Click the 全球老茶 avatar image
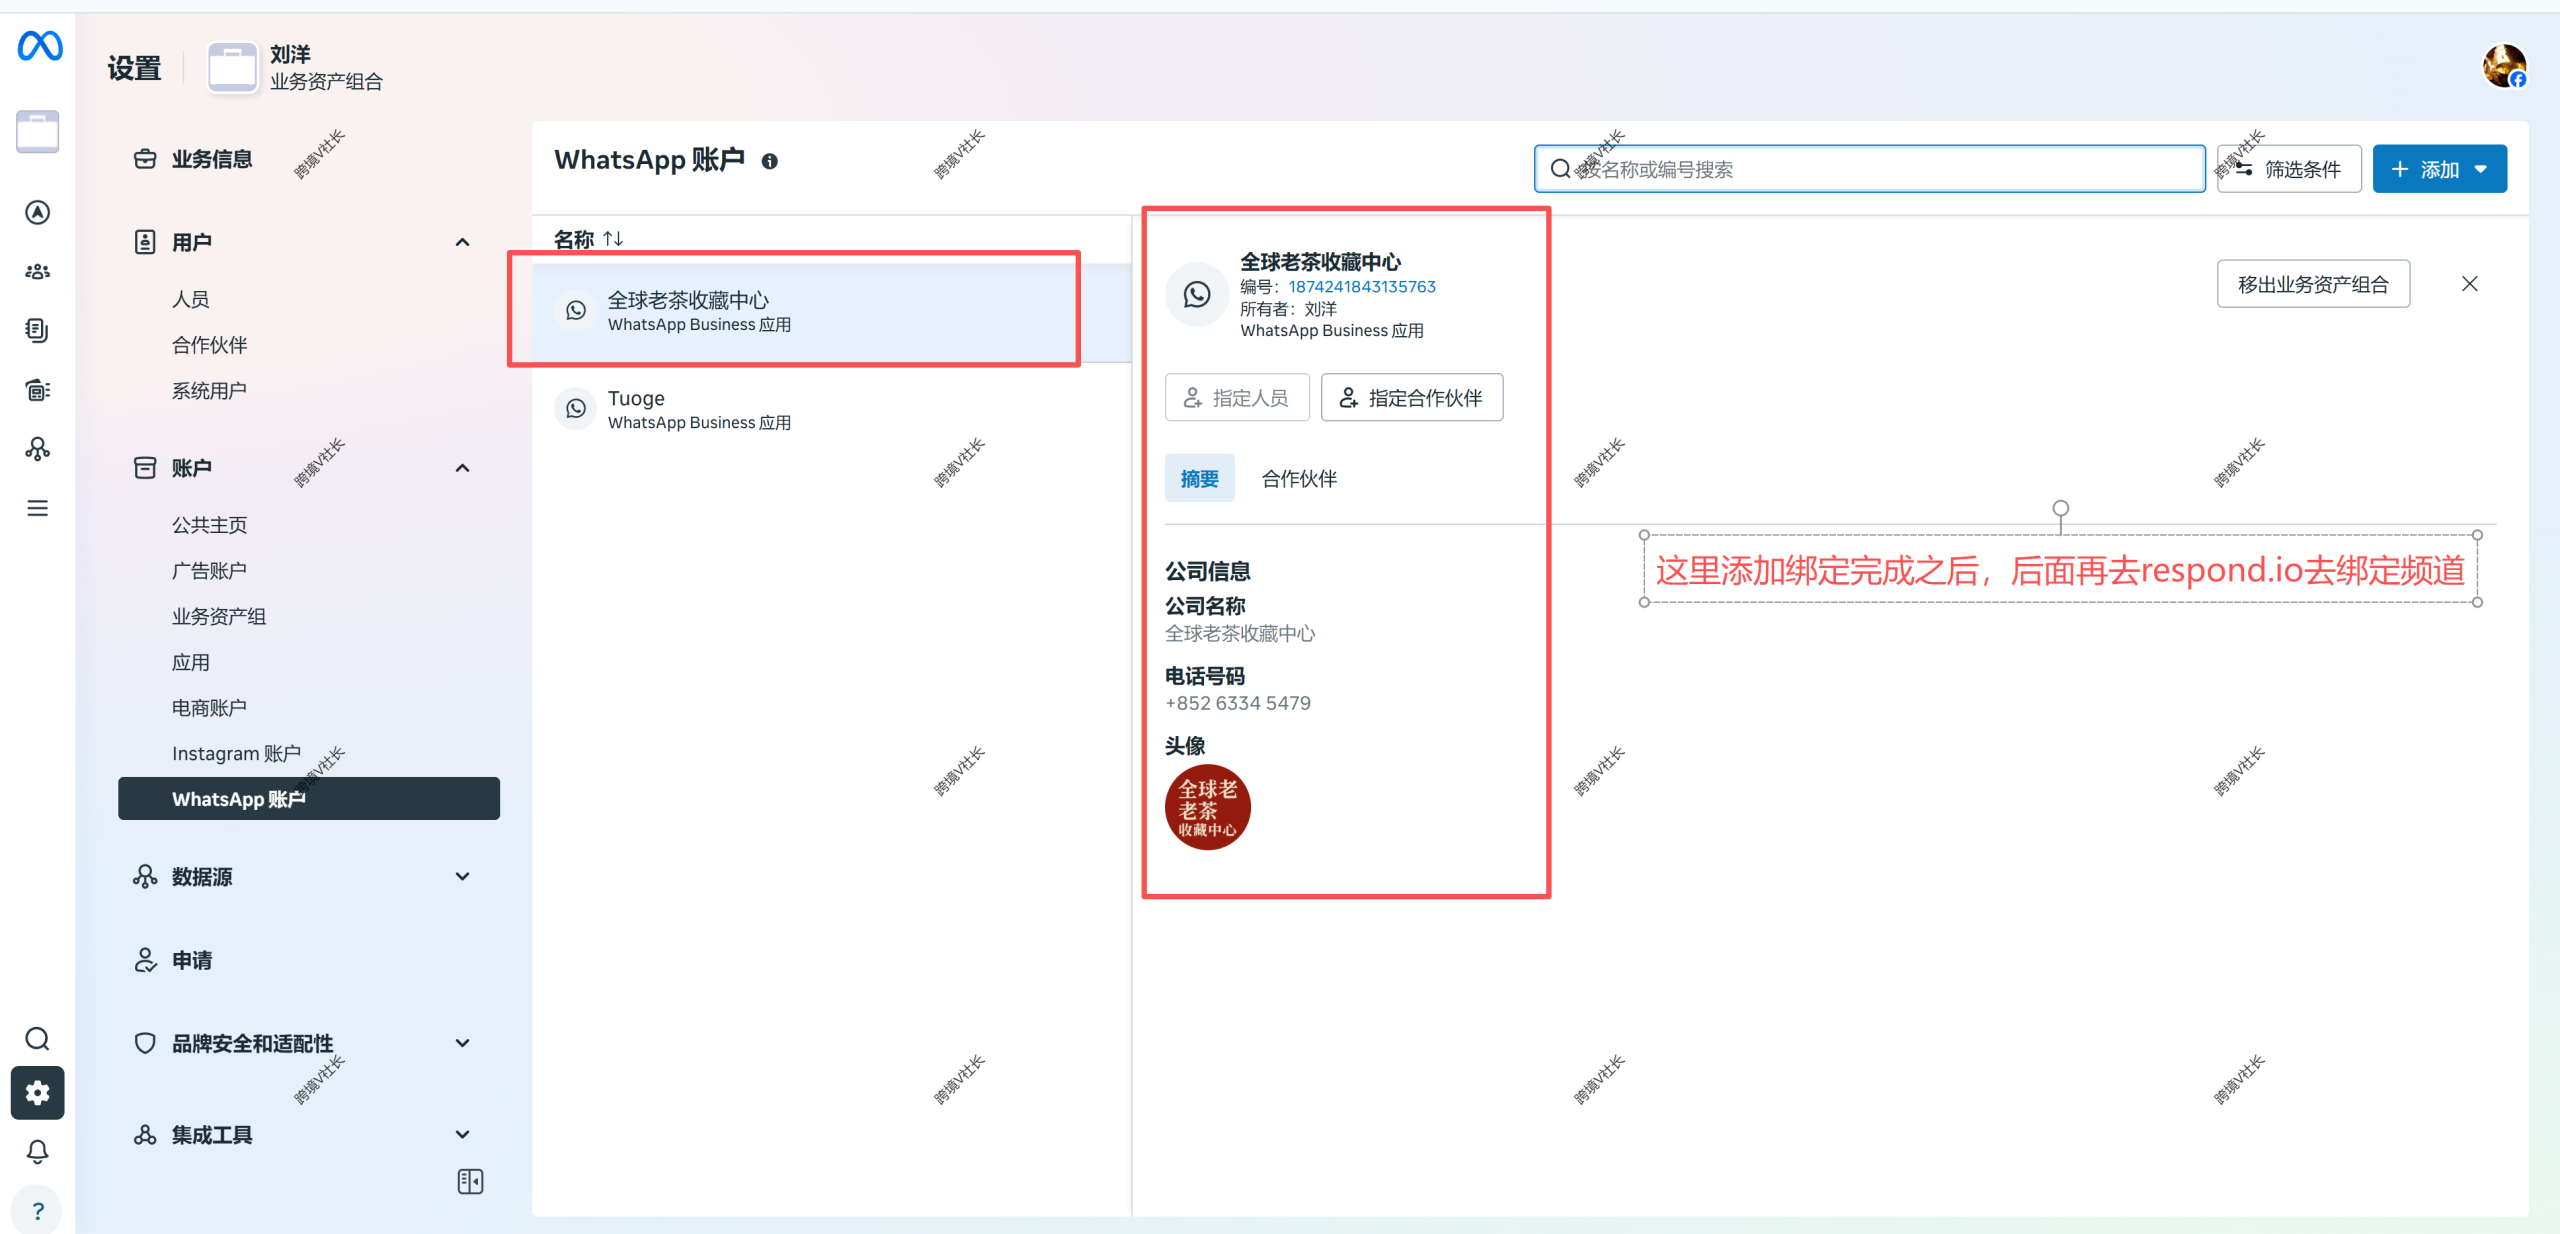 pos(1208,807)
